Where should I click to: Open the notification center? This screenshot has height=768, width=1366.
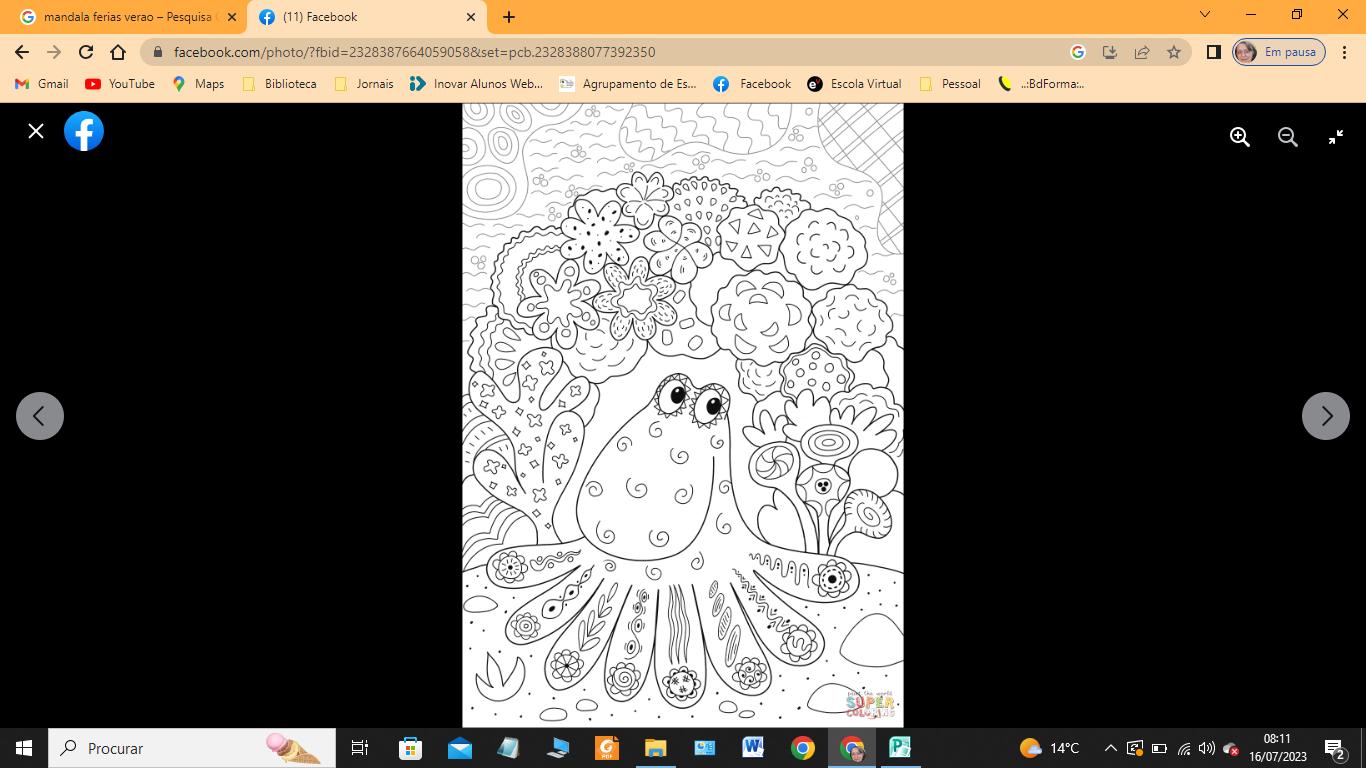[x=1335, y=748]
